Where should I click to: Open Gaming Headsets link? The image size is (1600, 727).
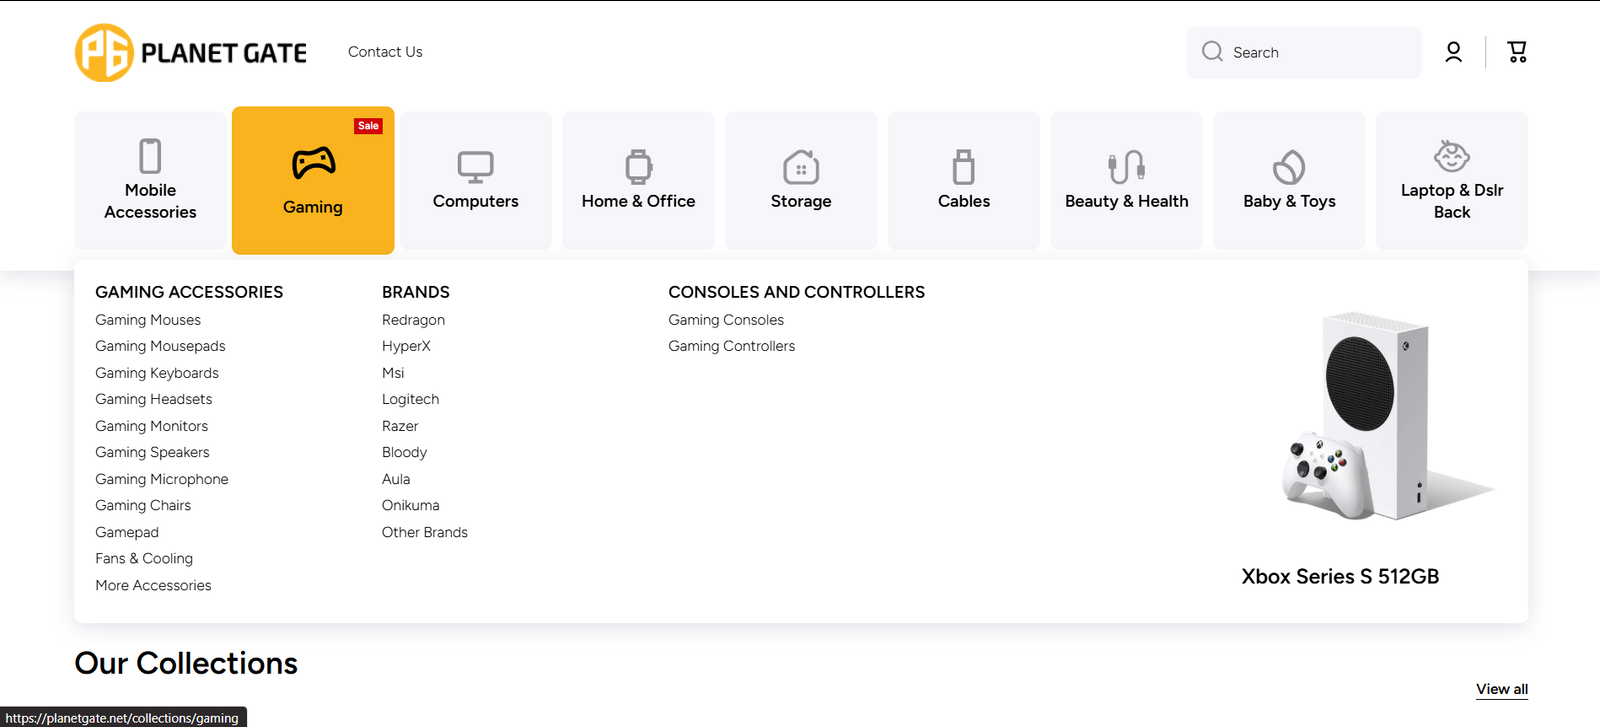tap(154, 399)
